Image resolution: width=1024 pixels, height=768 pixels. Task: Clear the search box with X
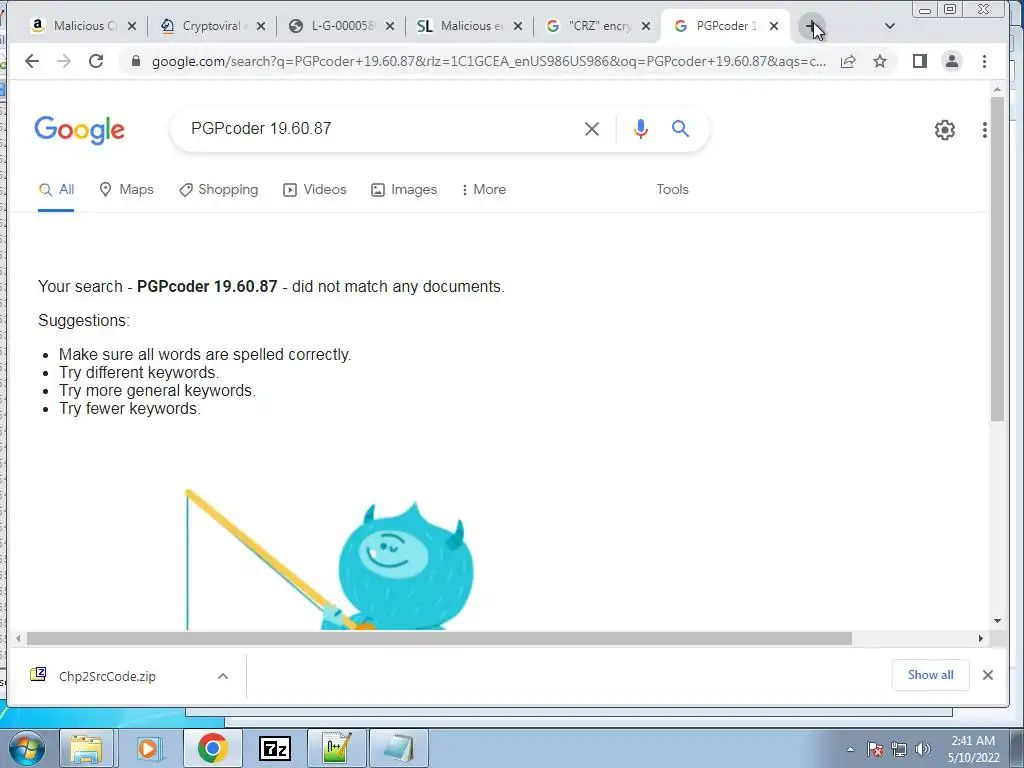(592, 129)
